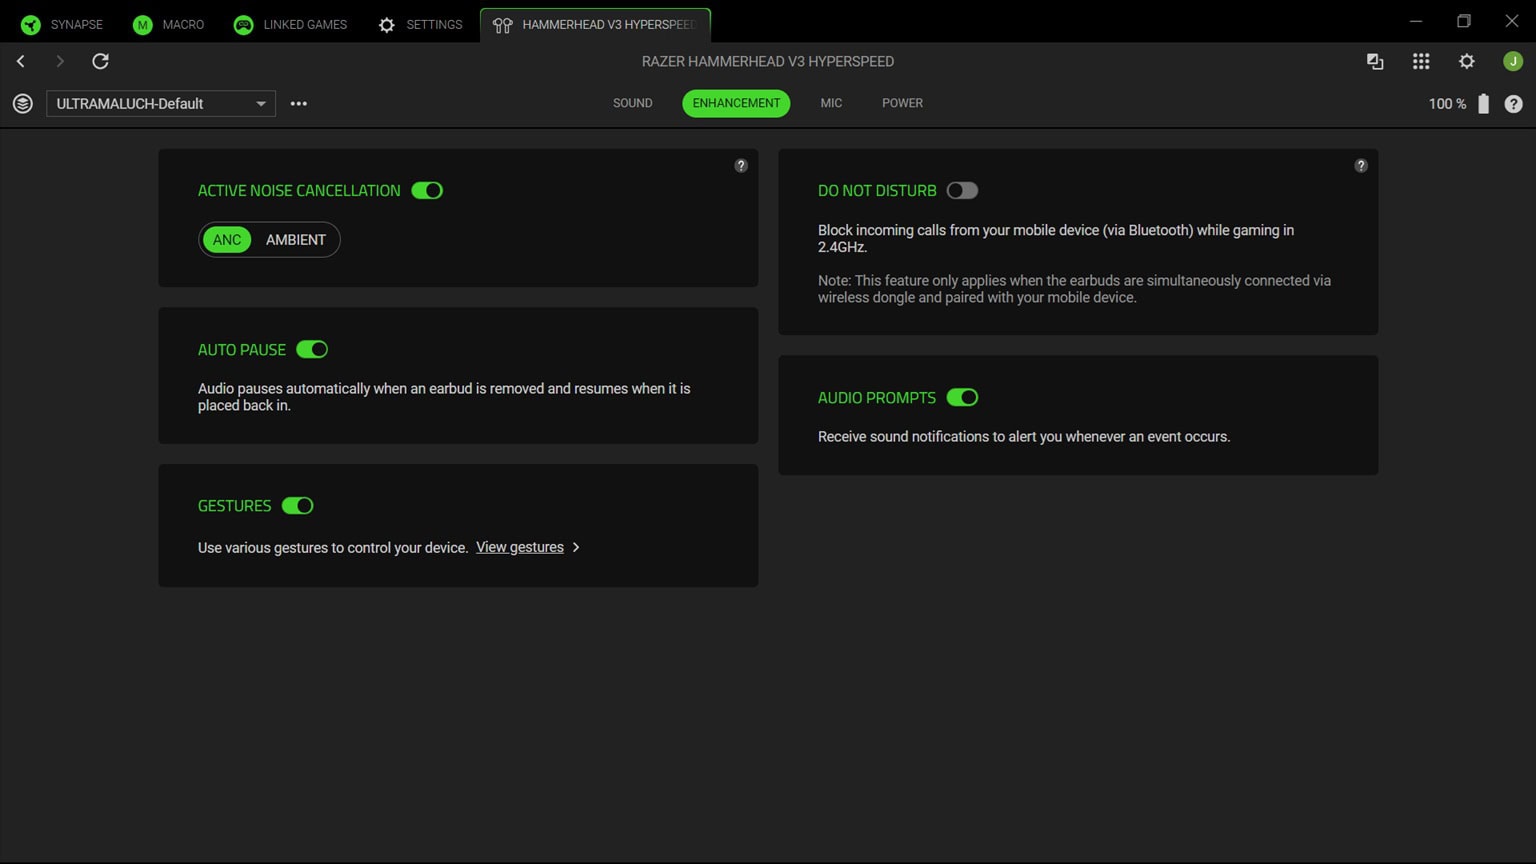The height and width of the screenshot is (864, 1536).
Task: Click the profile stack icon beside dropdown
Action: (23, 103)
